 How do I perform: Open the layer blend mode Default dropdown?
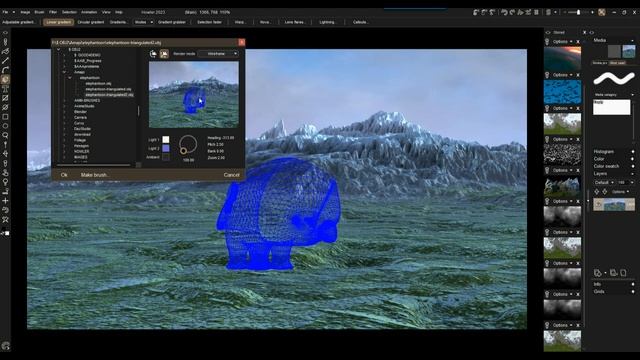coord(604,182)
